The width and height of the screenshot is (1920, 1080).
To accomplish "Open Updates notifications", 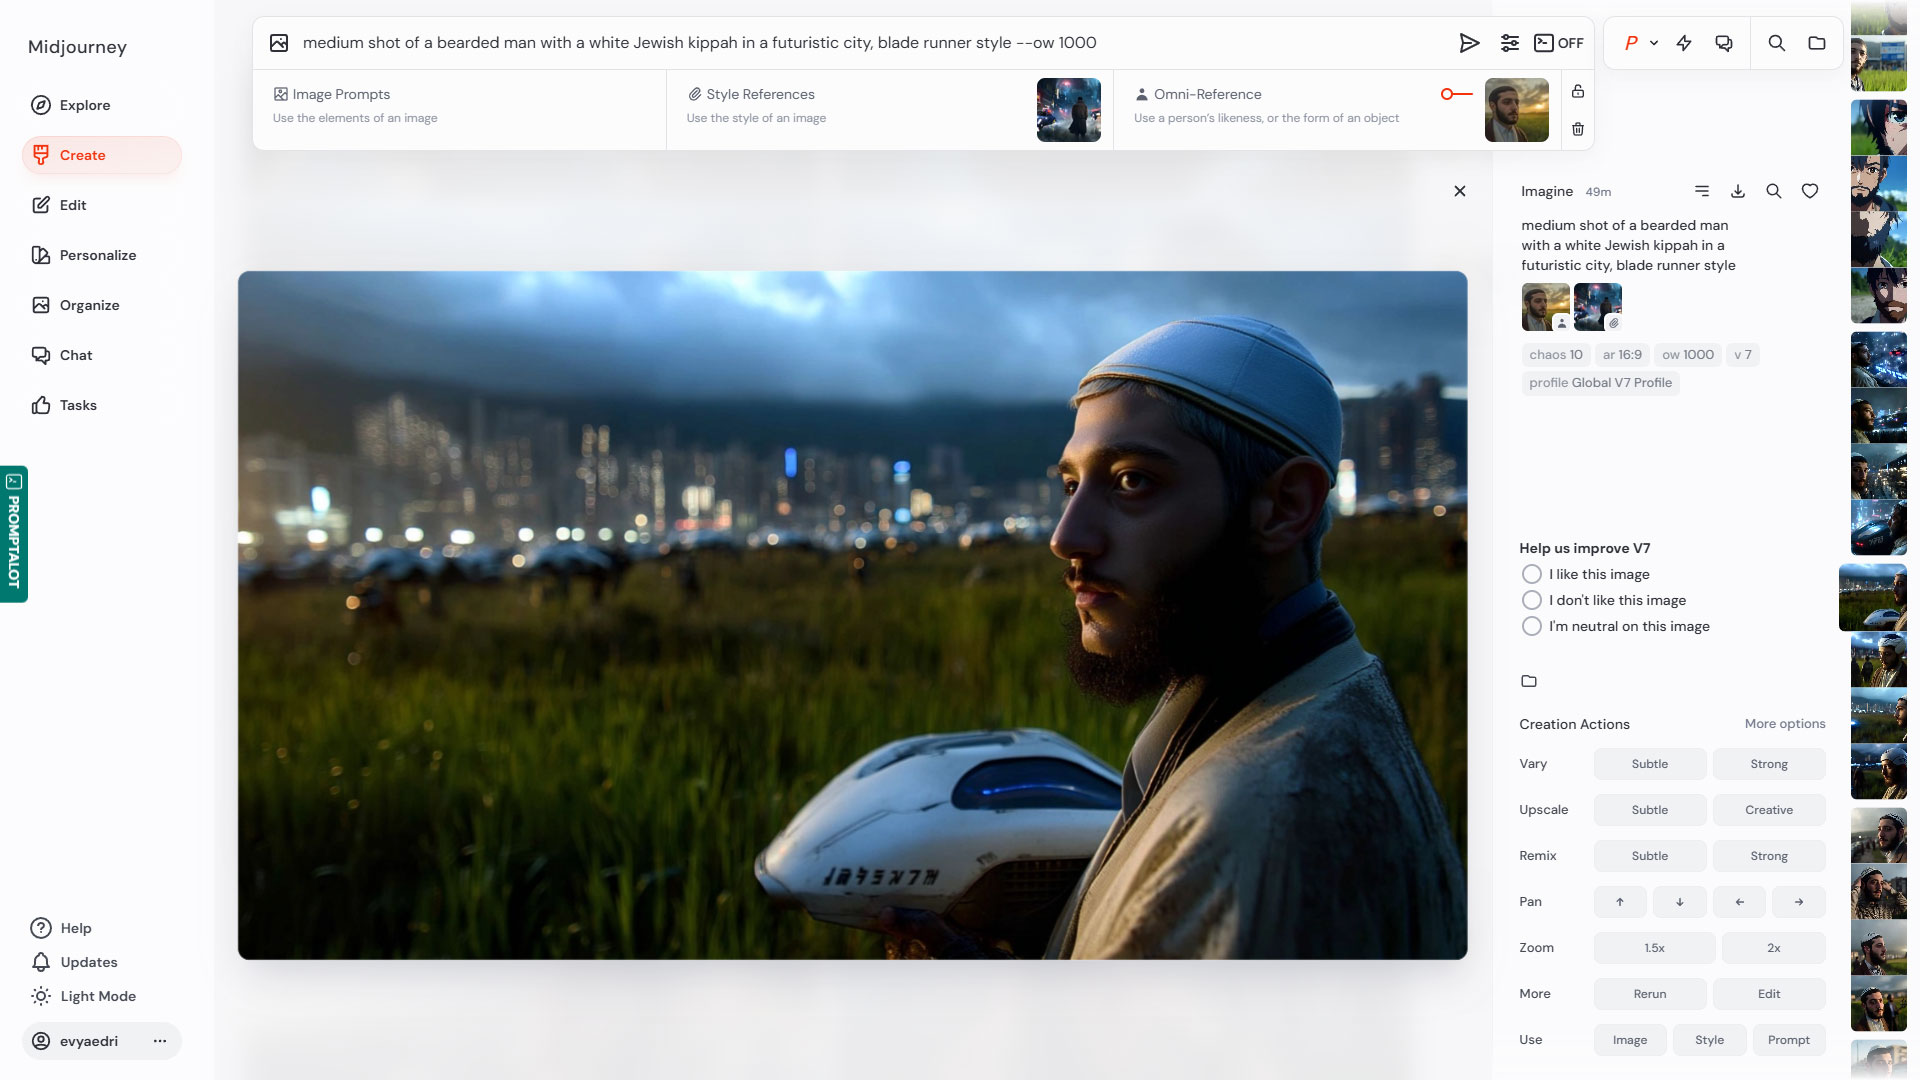I will (x=75, y=962).
